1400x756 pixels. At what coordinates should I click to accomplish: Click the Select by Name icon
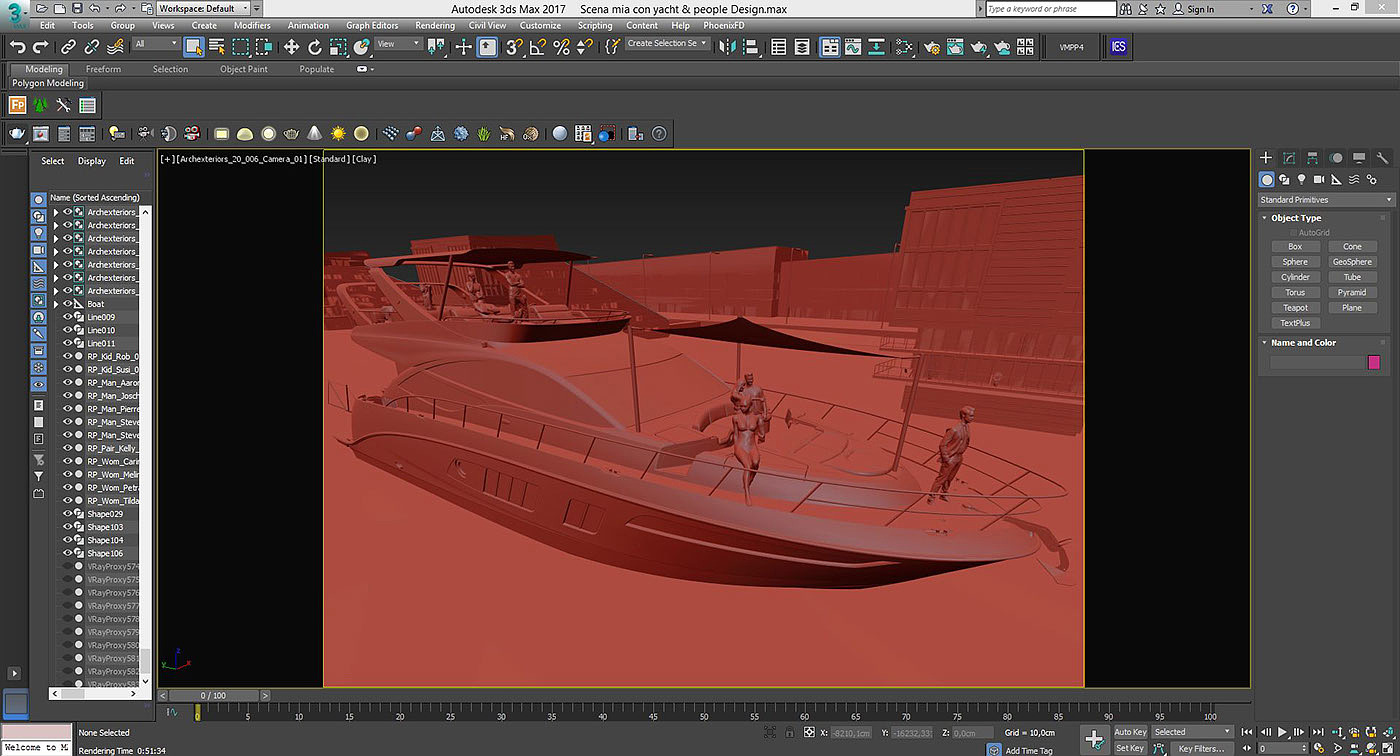coord(217,47)
